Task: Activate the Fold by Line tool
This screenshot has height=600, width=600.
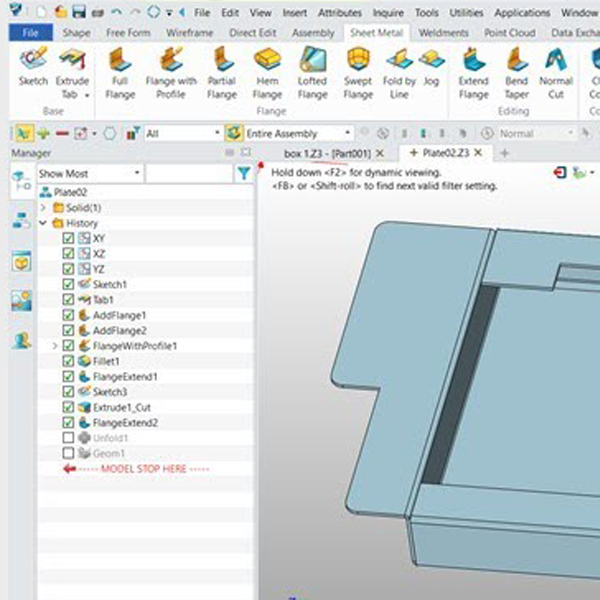Action: tap(399, 72)
